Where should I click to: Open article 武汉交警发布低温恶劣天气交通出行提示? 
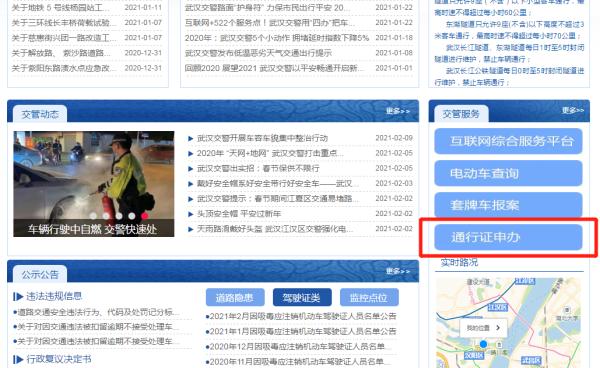[x=258, y=53]
